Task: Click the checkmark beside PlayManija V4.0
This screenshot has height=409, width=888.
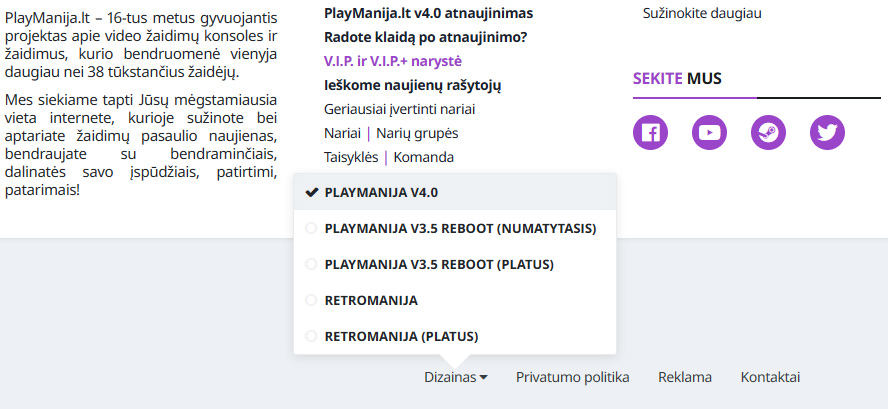Action: pyautogui.click(x=311, y=193)
